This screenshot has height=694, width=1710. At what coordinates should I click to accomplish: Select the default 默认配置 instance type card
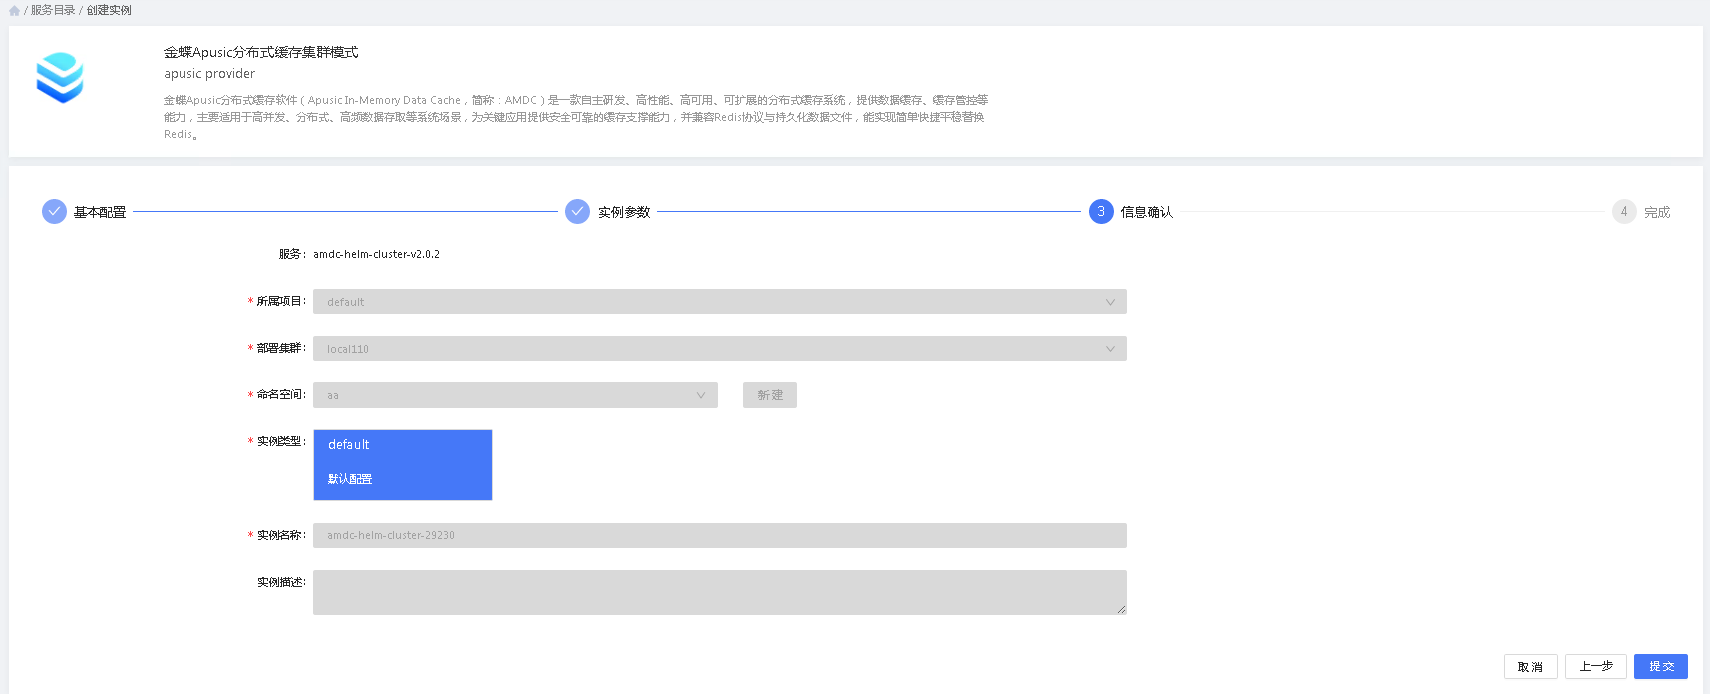point(403,465)
